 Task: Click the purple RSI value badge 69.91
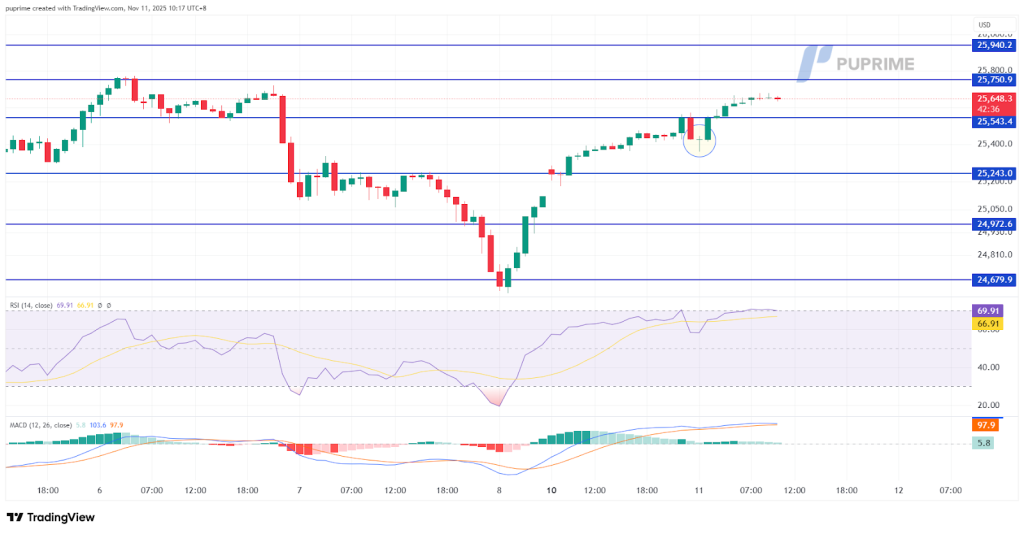coord(986,311)
